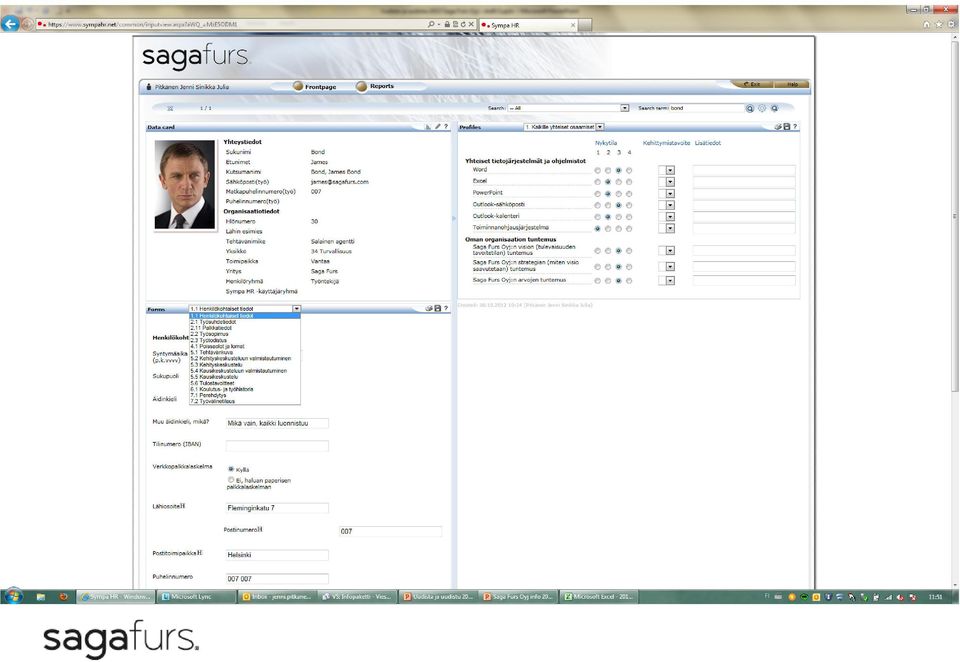Refresh the page from the address bar
This screenshot has width=960, height=662.
[463, 24]
